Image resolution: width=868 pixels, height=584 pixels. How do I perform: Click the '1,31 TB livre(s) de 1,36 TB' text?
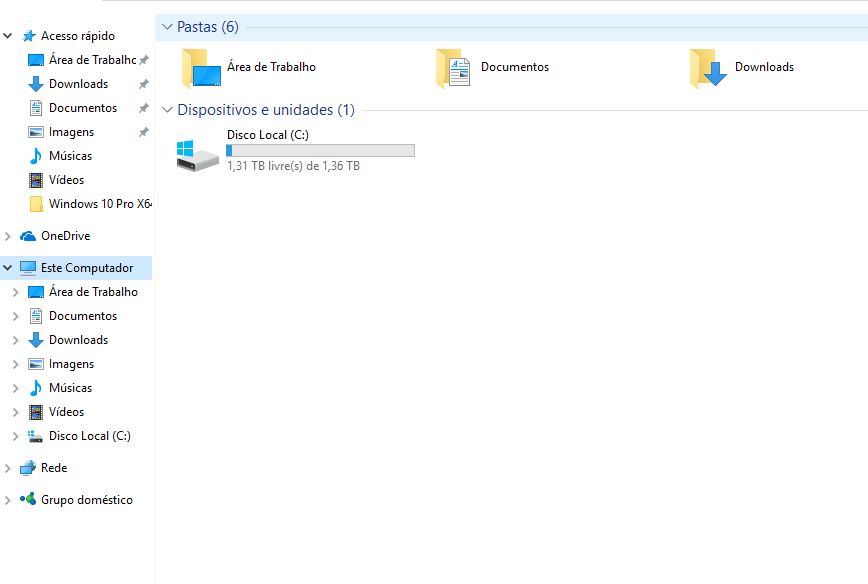click(x=293, y=166)
